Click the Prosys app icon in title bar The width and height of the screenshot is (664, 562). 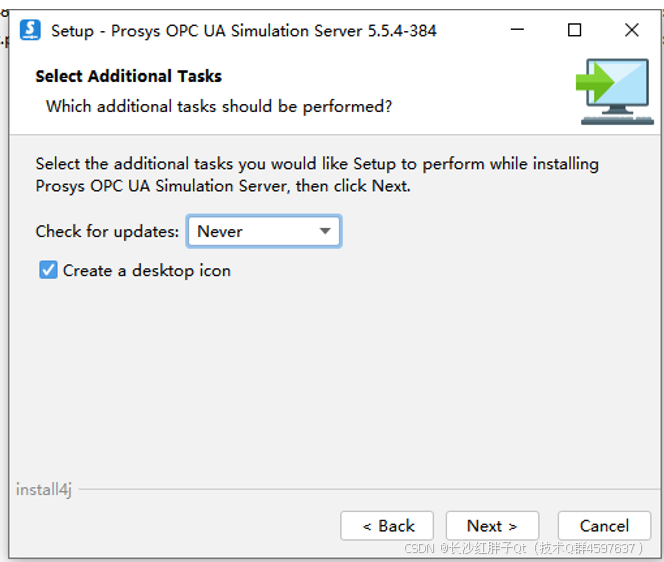pyautogui.click(x=31, y=30)
